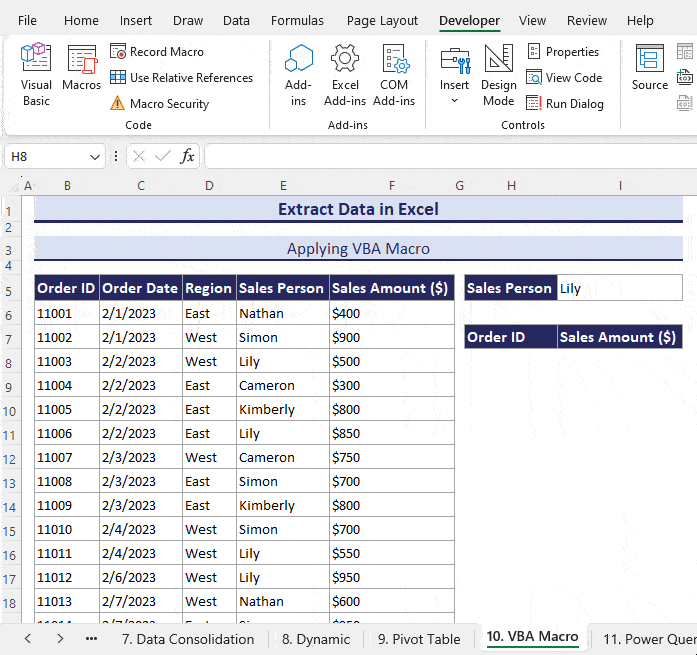
Task: Switch to the Formulas ribbon tab
Action: (x=297, y=21)
